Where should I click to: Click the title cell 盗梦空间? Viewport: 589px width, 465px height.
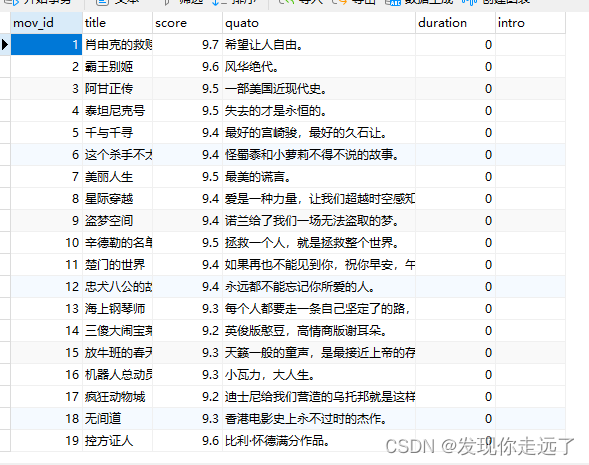click(x=118, y=221)
